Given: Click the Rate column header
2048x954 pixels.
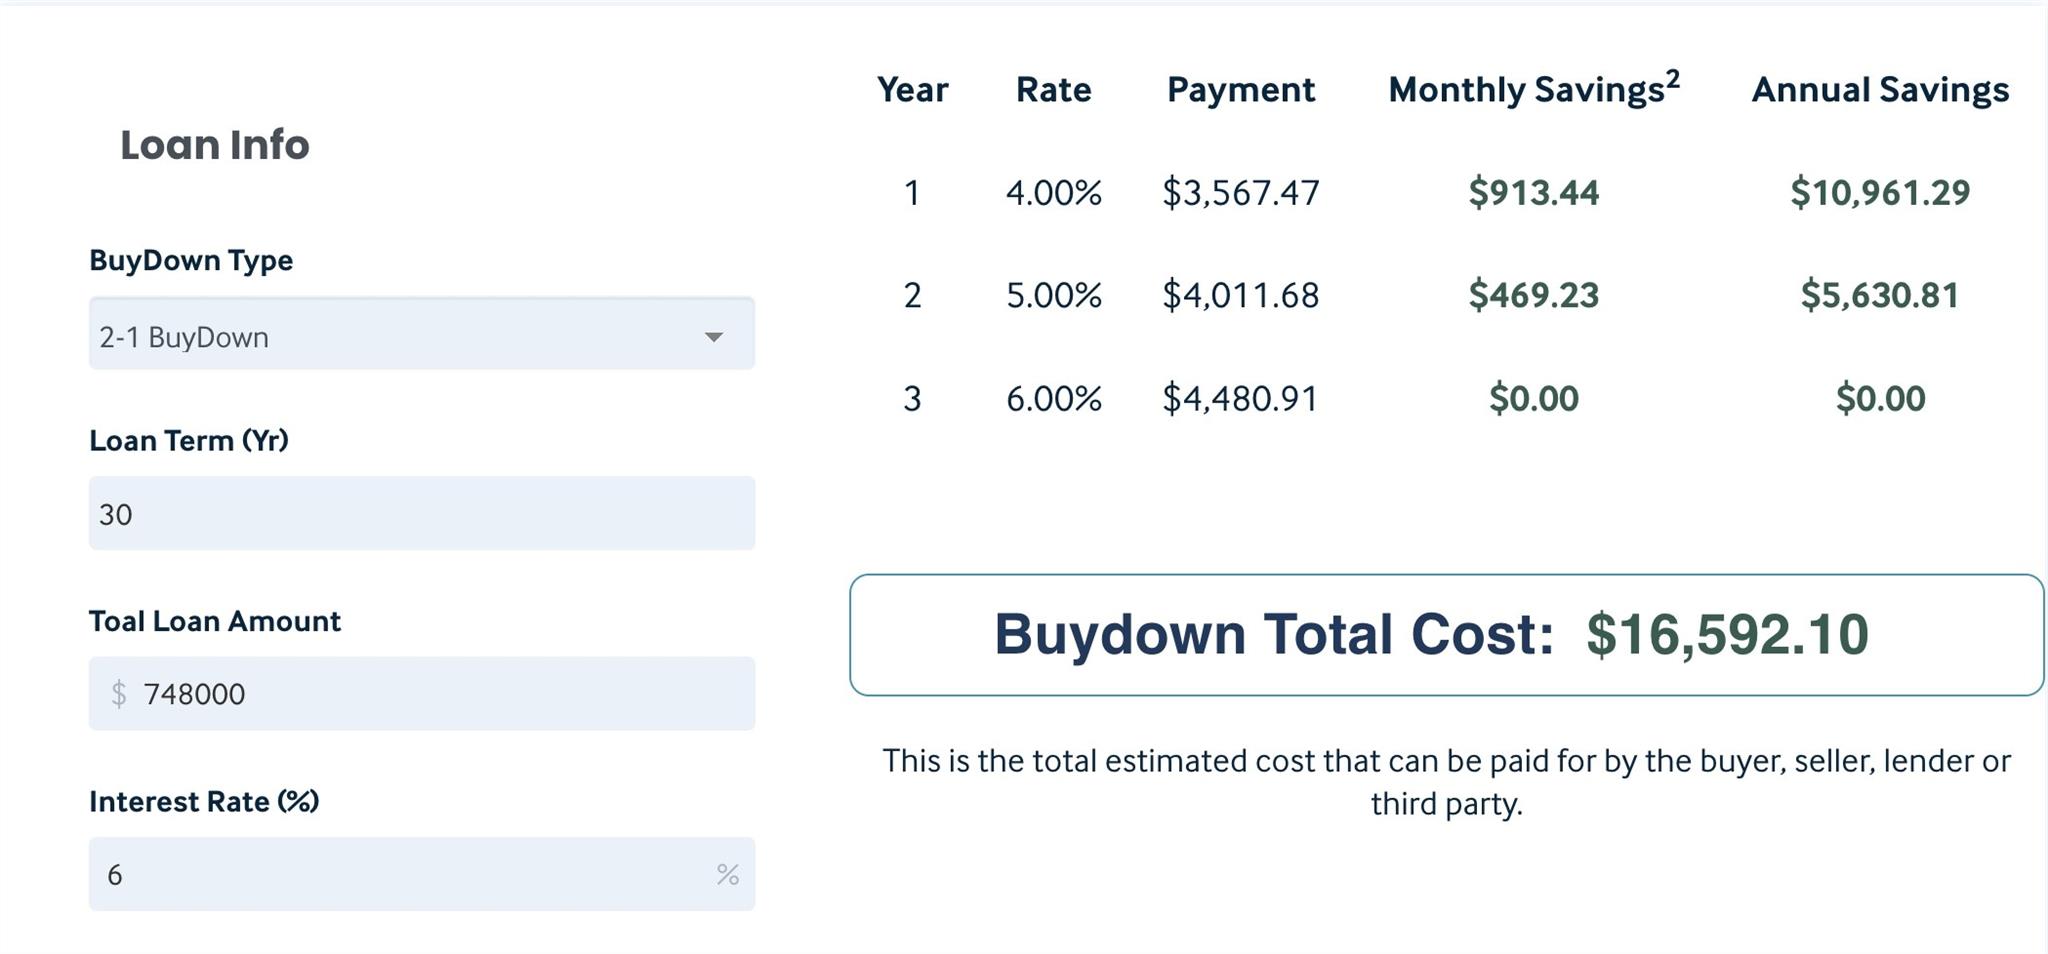Looking at the screenshot, I should pyautogui.click(x=1053, y=90).
